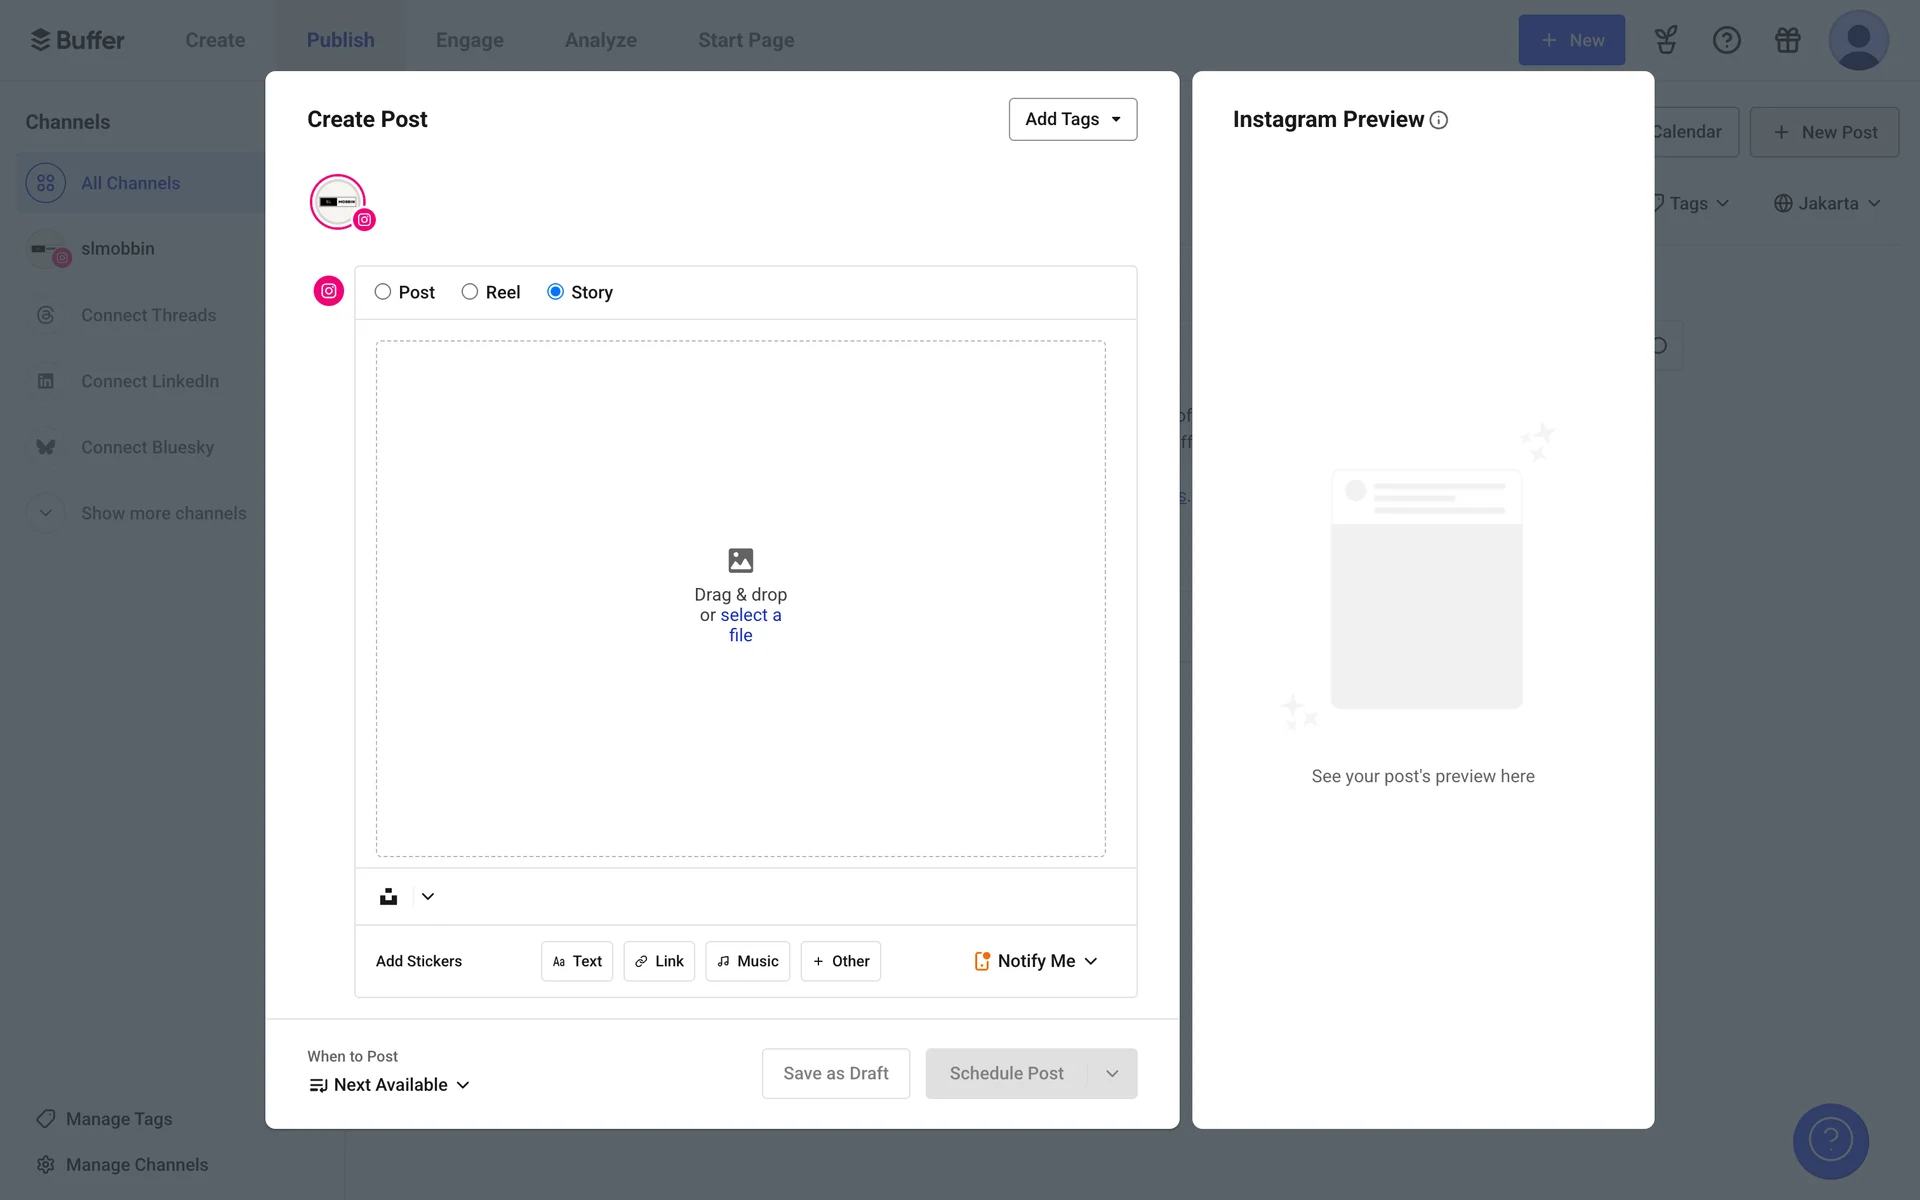Go to the Engage tab
Screen dimensions: 1920x1200
point(469,40)
